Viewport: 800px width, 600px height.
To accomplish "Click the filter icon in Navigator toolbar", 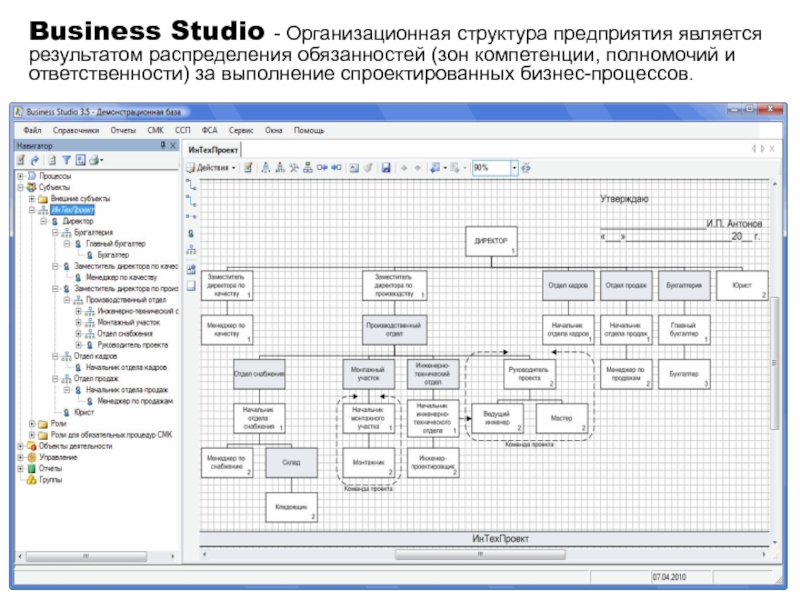I will pos(66,160).
